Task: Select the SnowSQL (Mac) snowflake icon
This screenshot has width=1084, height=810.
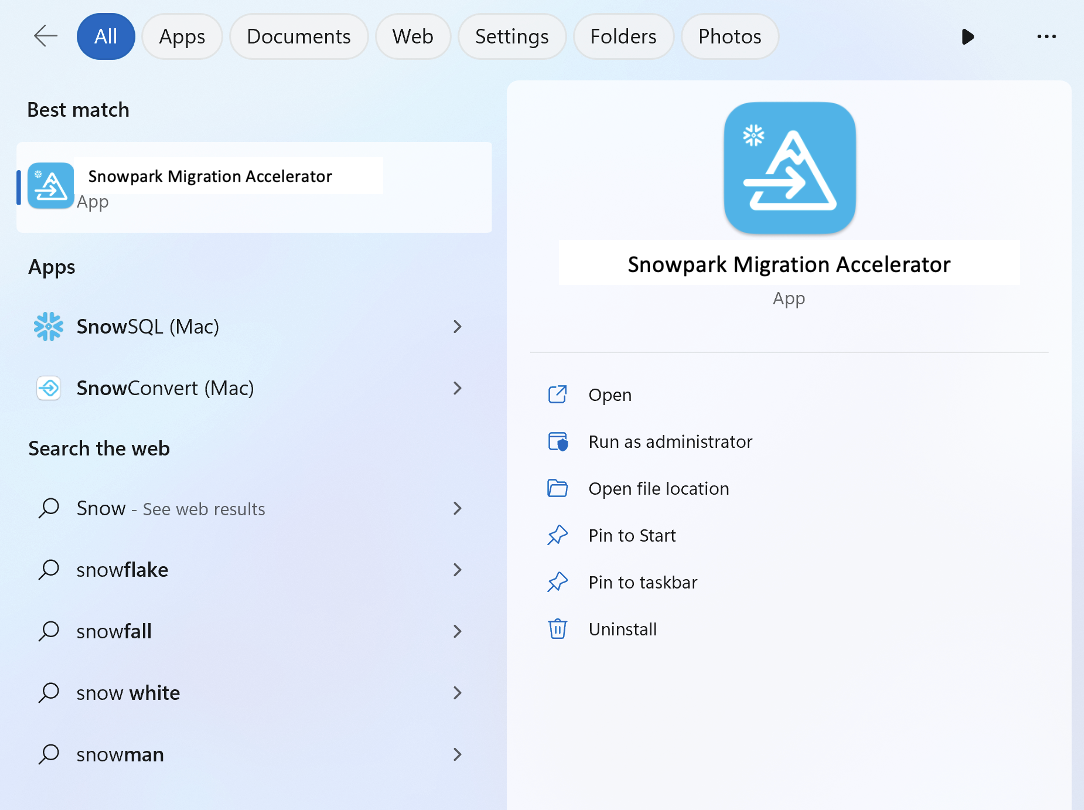Action: 48,327
